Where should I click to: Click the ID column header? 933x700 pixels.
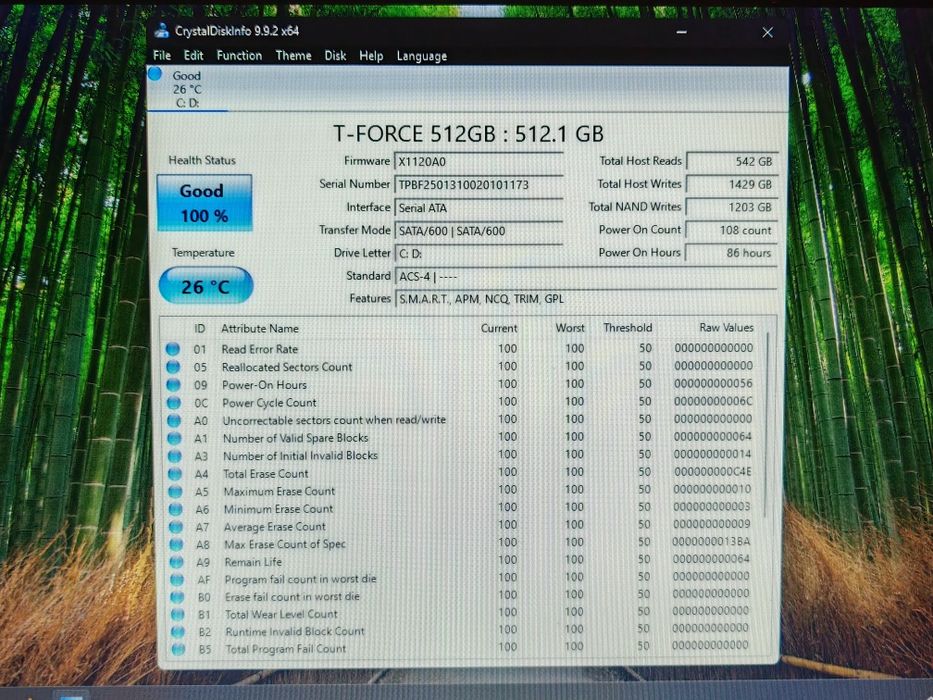tap(199, 329)
